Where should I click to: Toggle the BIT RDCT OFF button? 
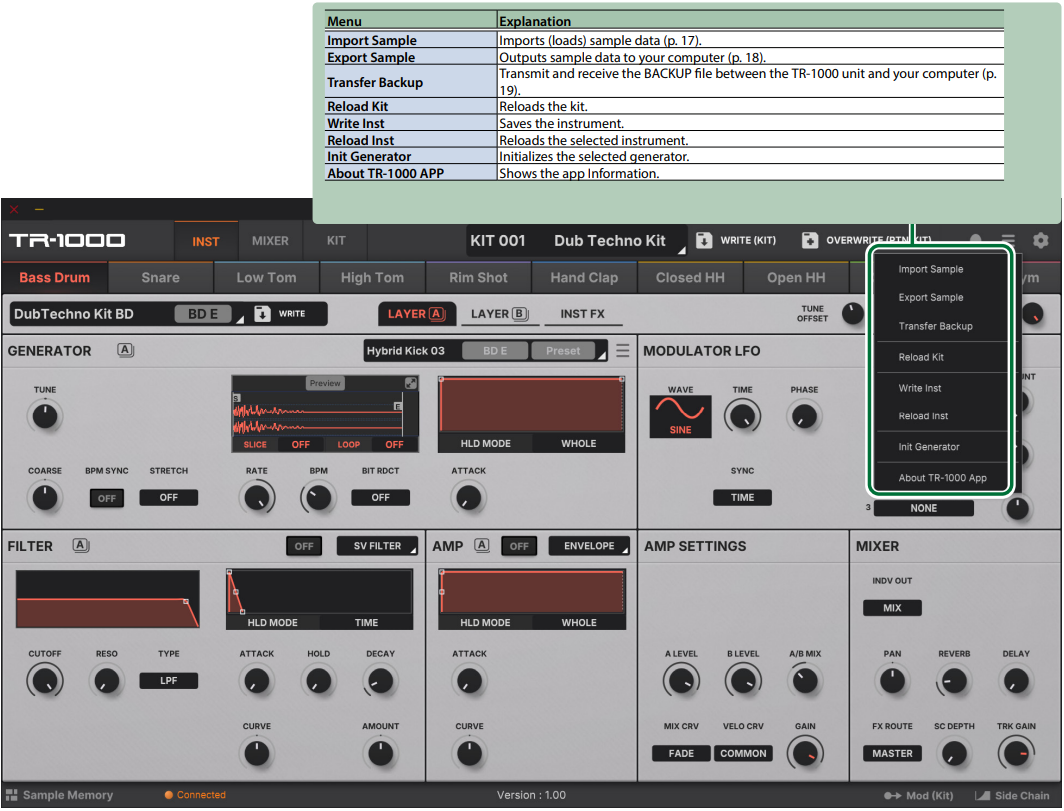tap(380, 497)
